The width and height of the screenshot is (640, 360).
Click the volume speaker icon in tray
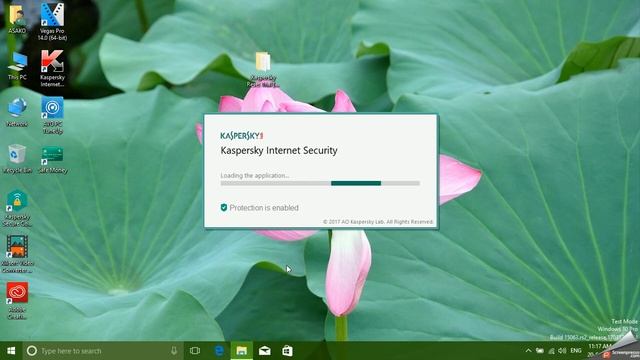click(562, 351)
